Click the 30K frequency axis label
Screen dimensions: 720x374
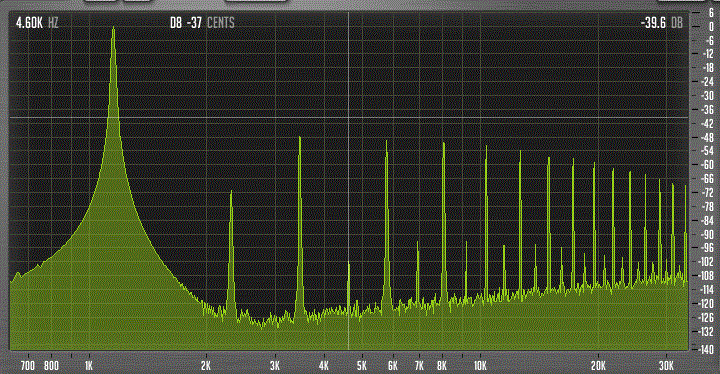coord(666,366)
